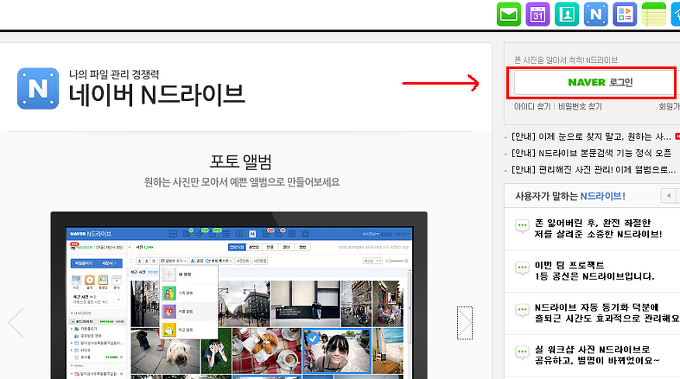This screenshot has width=680, height=379.
Task: Click the N드라이브 link in 사용자가 말하는 heading
Action: click(602, 196)
